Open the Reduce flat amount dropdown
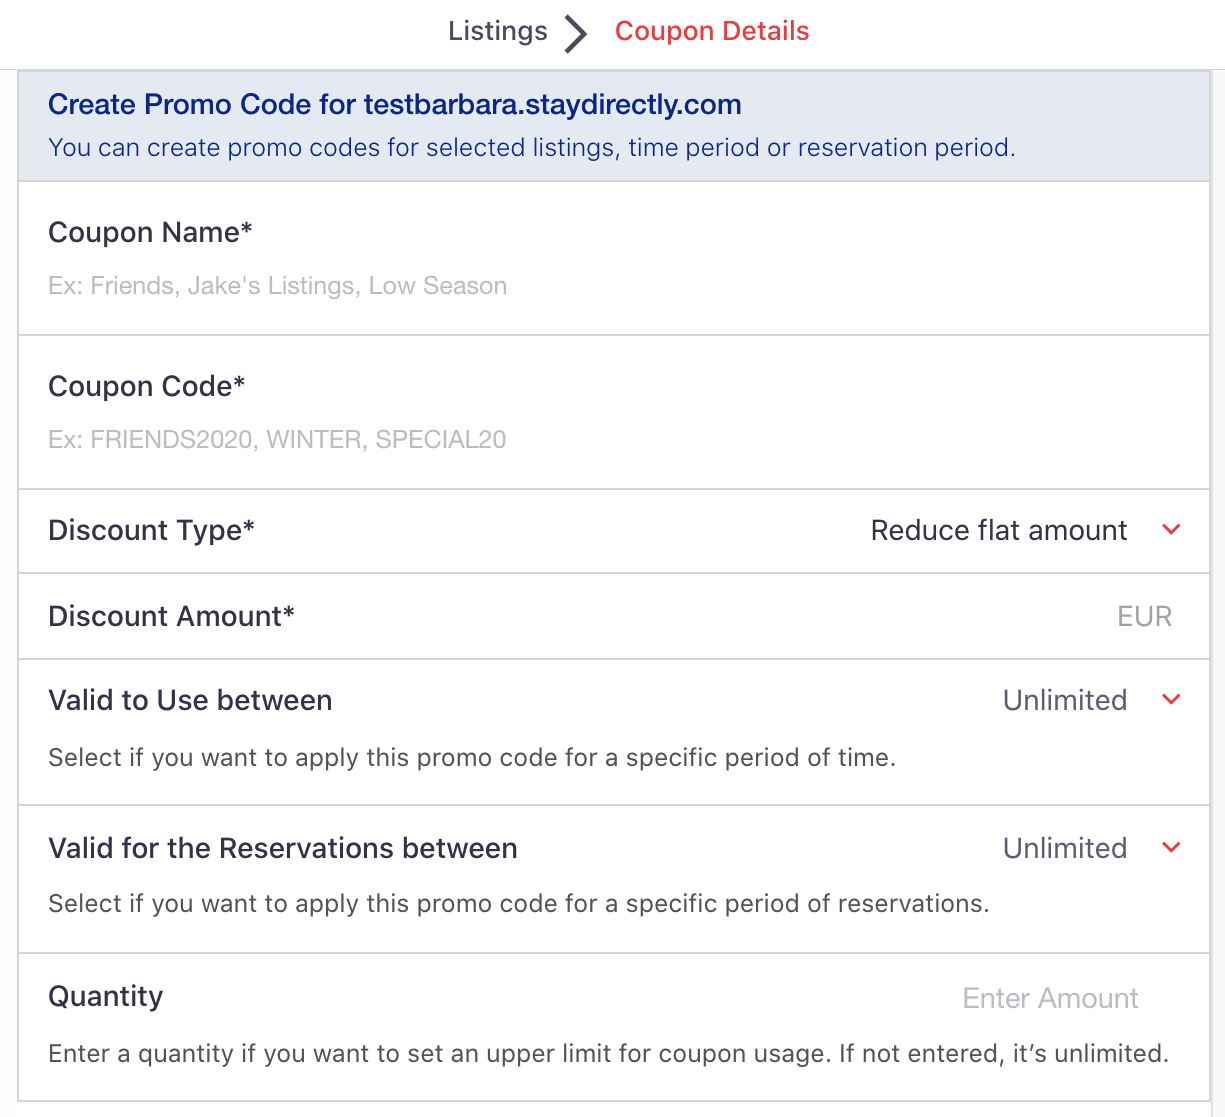The height and width of the screenshot is (1117, 1225). coord(999,530)
